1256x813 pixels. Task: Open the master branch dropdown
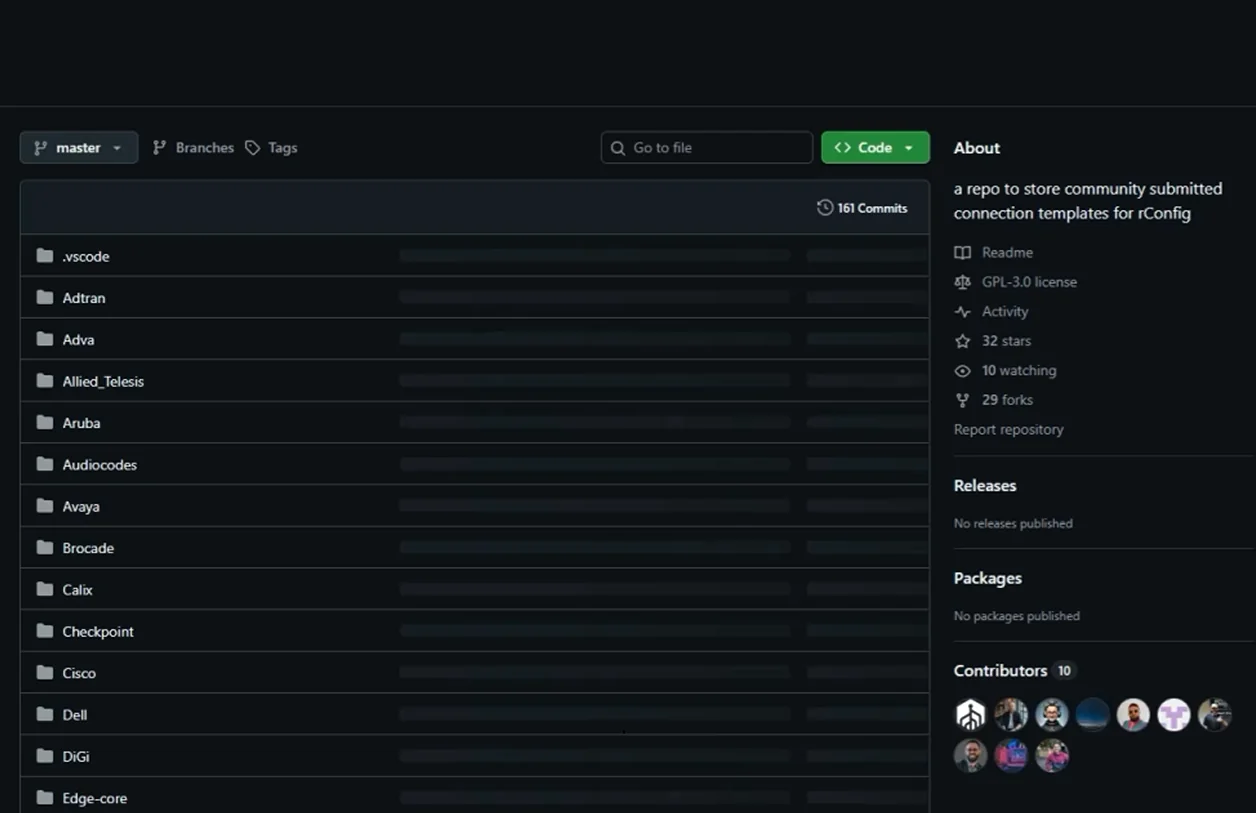pos(79,147)
